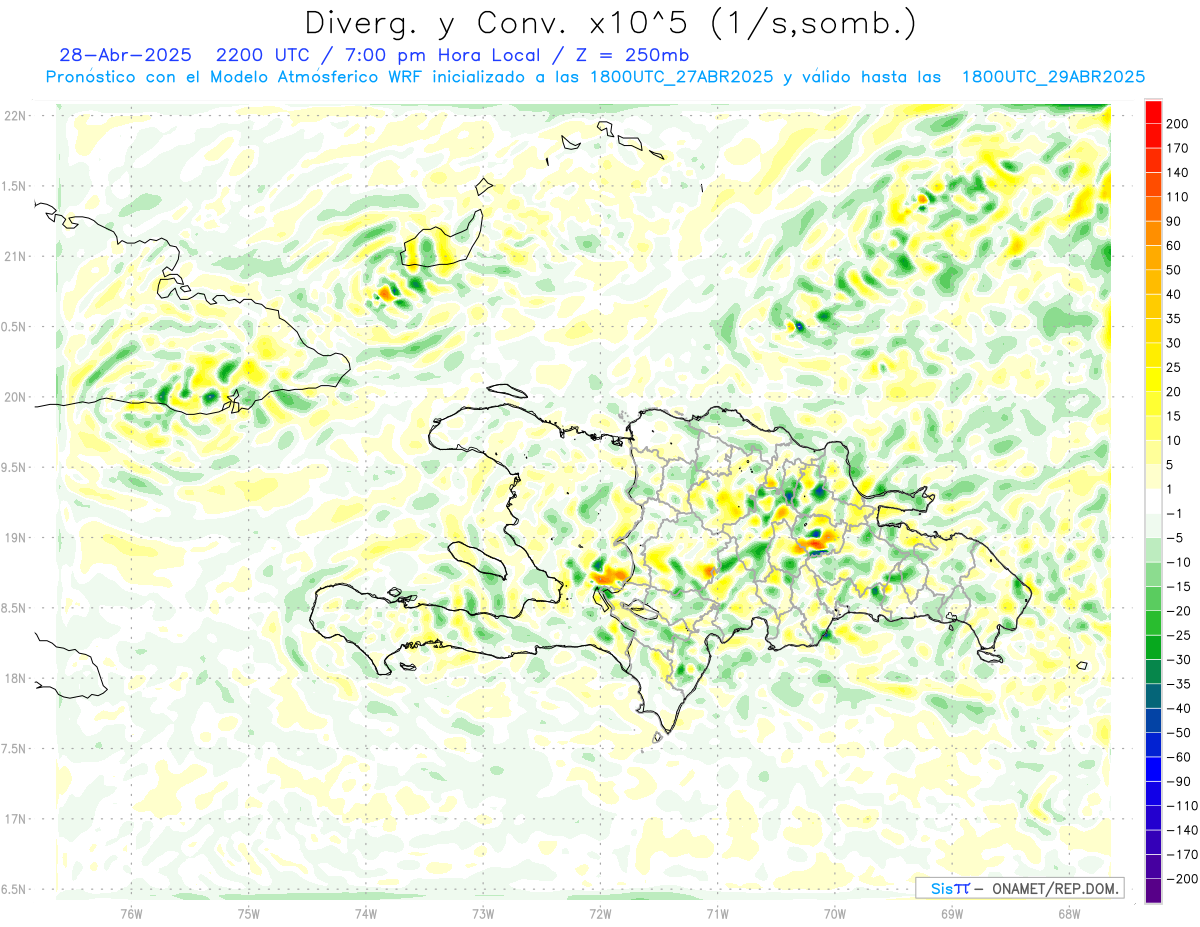
Task: Click the color scale segment between 60 and 50
Action: [x=1153, y=258]
